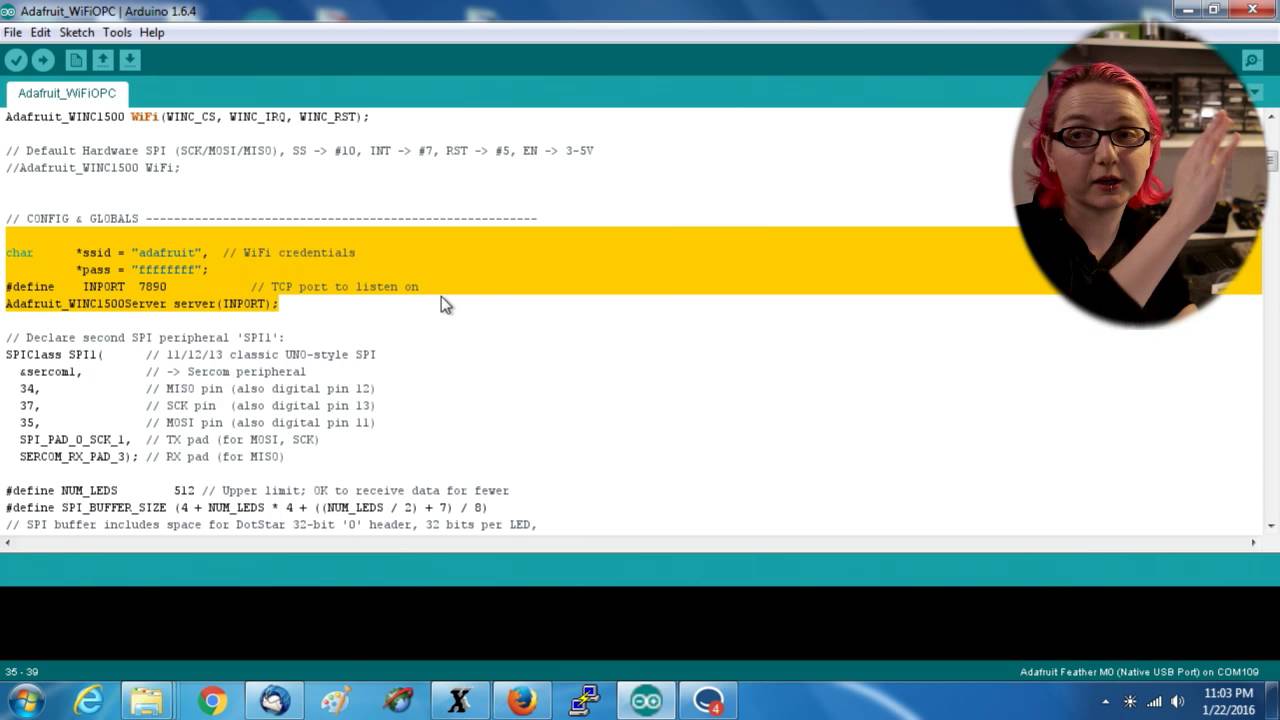Click the Adafruit_WINC1500 WiFi declaration line

click(187, 117)
